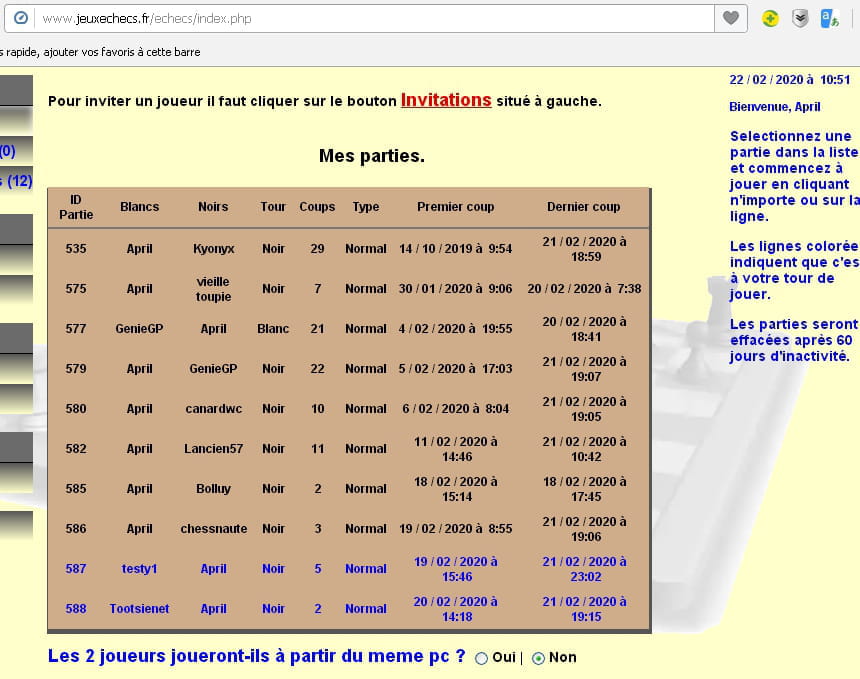Open blue game 587 against testy1
The image size is (860, 679).
(349, 569)
